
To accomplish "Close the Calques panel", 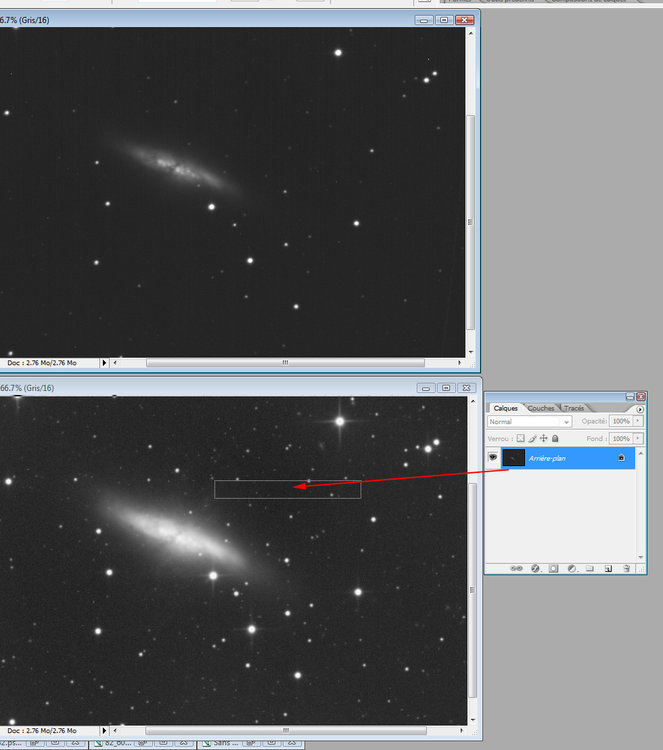I will [641, 397].
